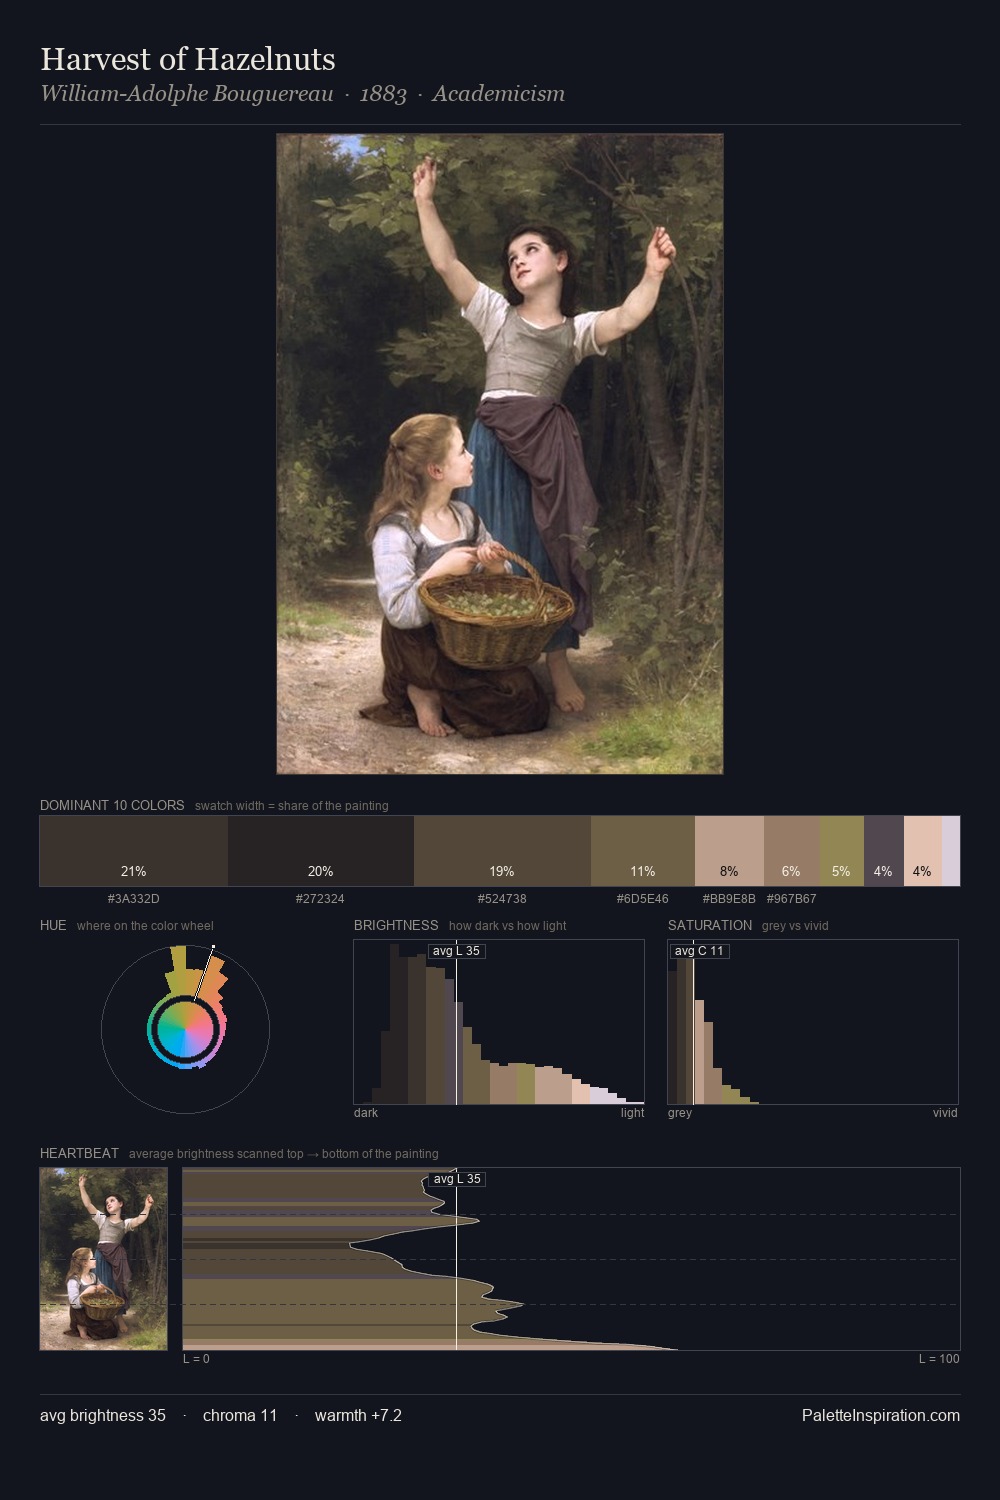Choose the 5% olive-green swatch
Screen dimensions: 1000x1500
[842, 851]
